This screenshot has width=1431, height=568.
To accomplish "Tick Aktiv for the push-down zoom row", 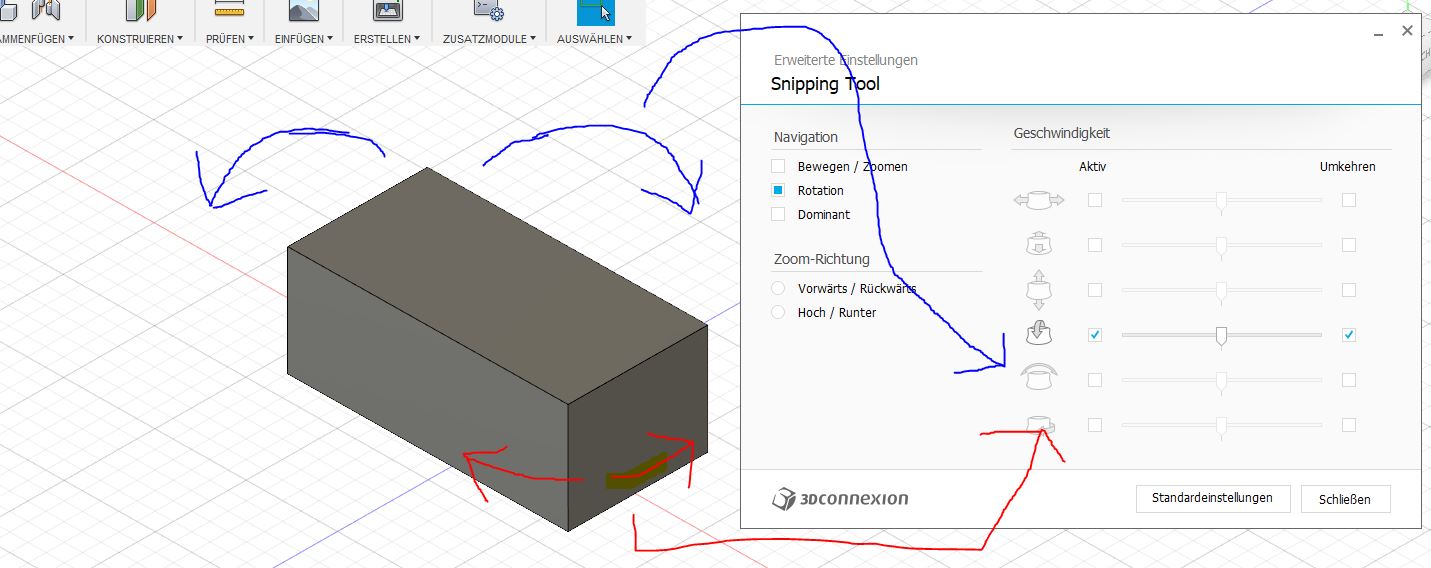I will (x=1095, y=244).
